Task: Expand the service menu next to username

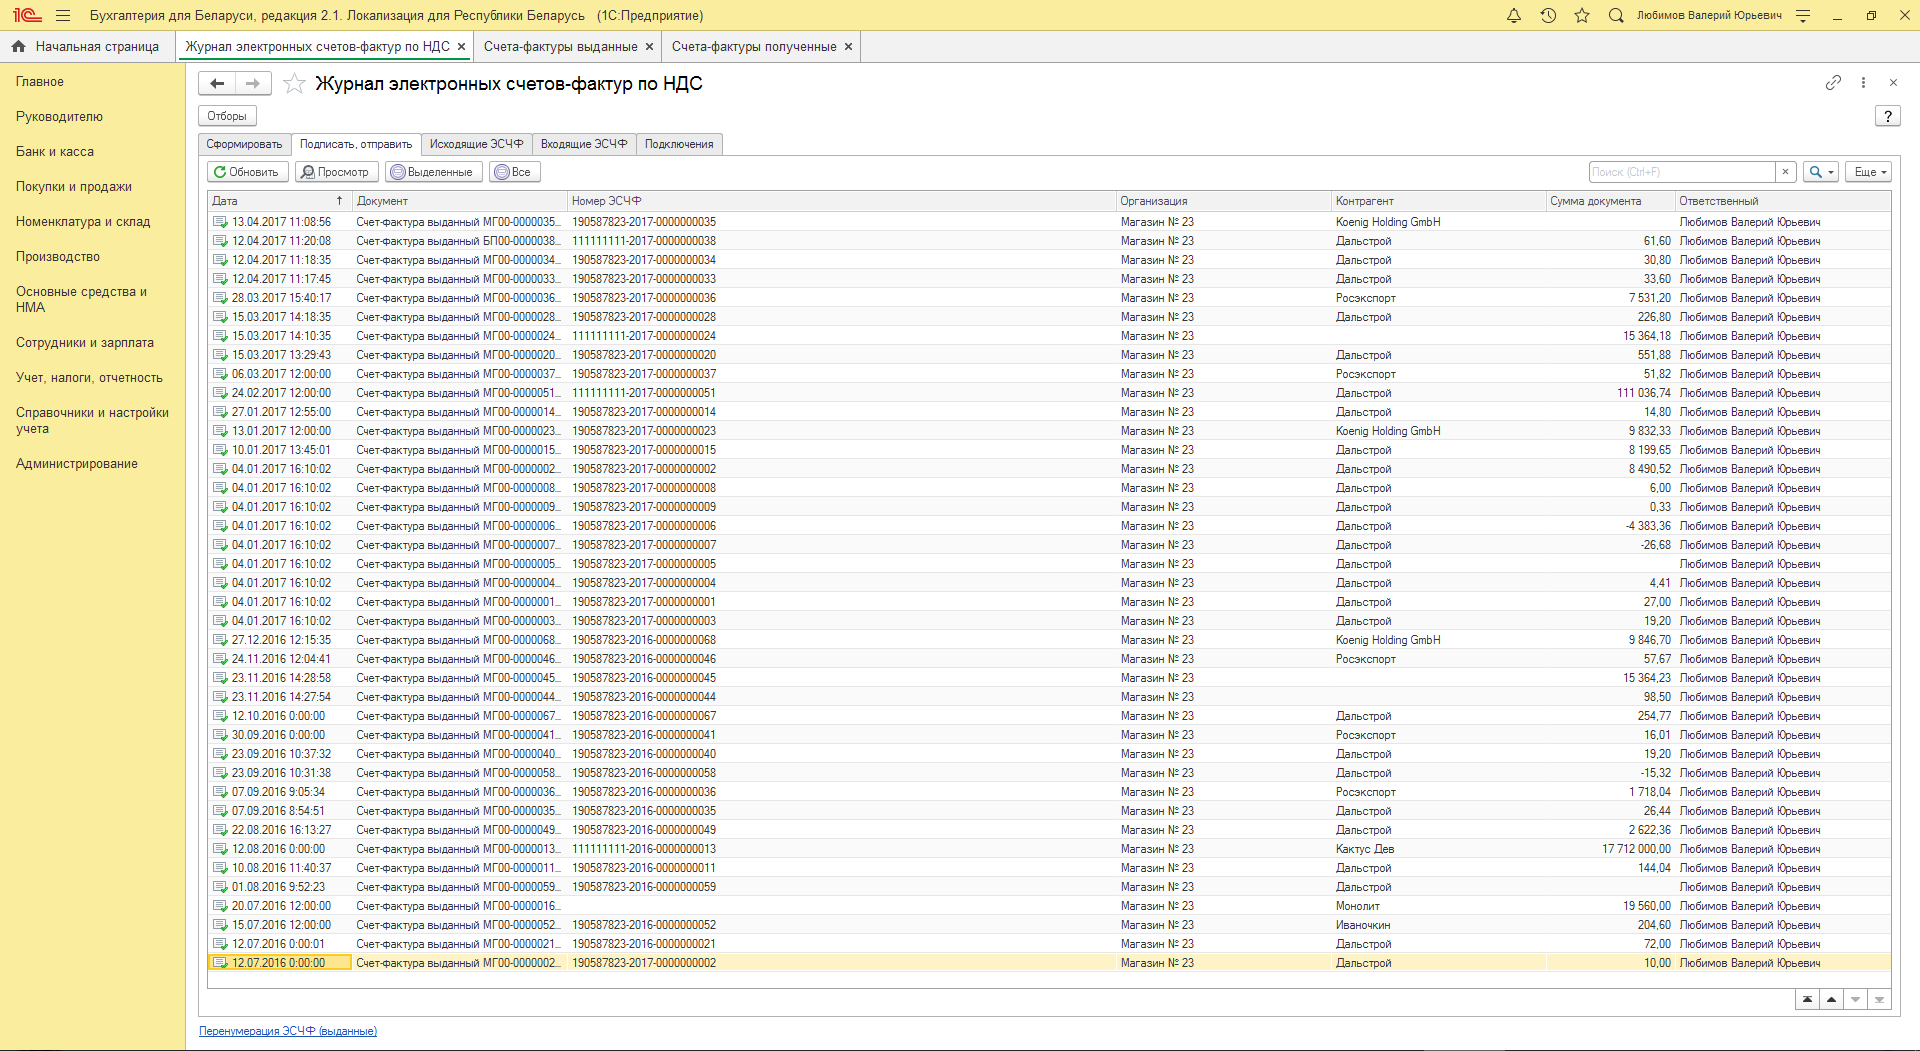Action: [x=1803, y=16]
